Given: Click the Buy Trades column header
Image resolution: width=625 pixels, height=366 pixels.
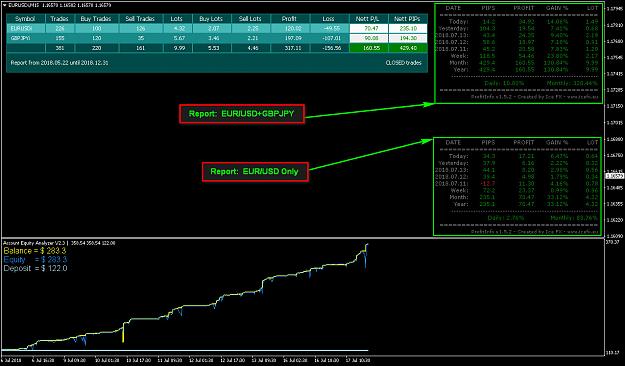Looking at the screenshot, I should tap(96, 19).
